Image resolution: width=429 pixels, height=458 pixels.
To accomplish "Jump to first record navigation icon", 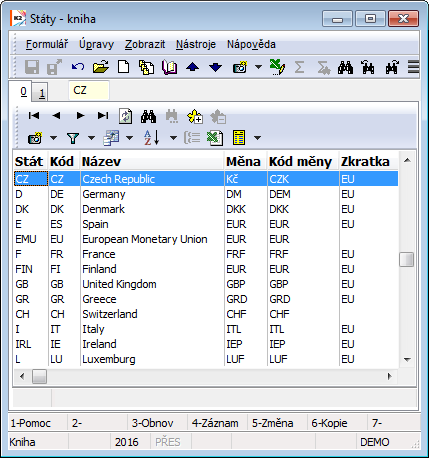I will [x=34, y=116].
